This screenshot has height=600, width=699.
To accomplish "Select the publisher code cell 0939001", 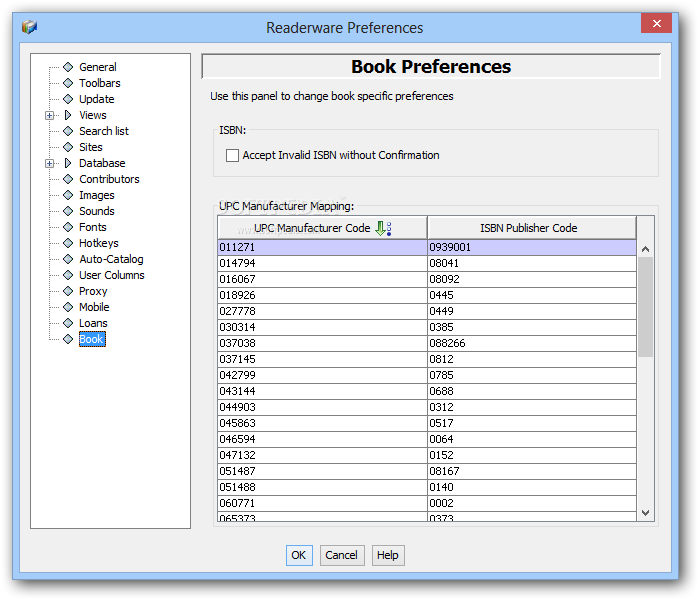I will (532, 247).
